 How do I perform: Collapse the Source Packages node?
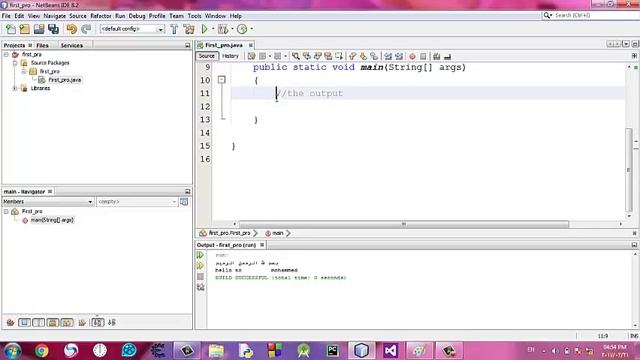coord(15,63)
